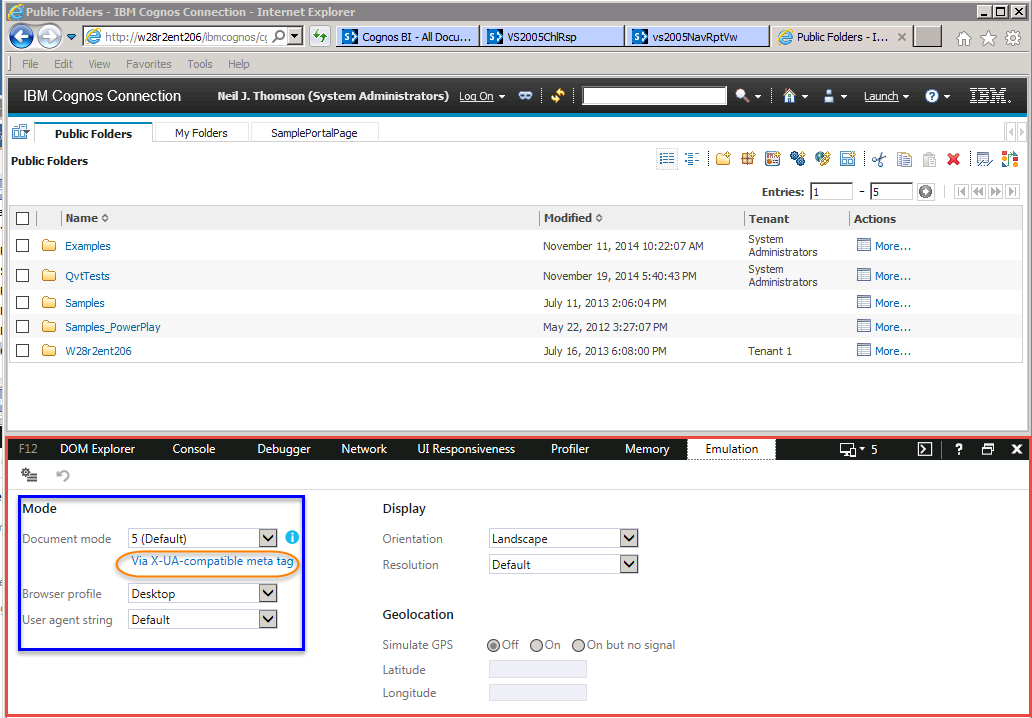Click the My Area person icon
1032x718 pixels.
pyautogui.click(x=829, y=96)
